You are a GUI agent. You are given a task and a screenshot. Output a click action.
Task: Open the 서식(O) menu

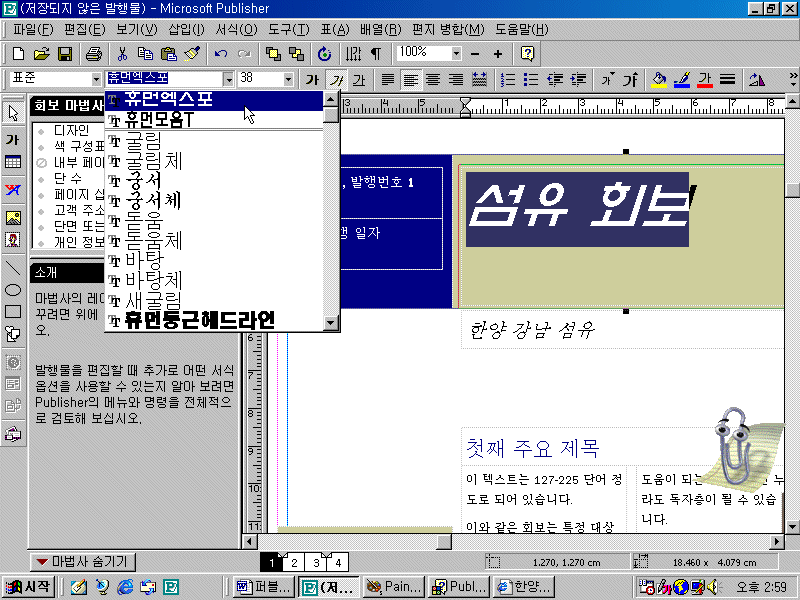[x=236, y=30]
